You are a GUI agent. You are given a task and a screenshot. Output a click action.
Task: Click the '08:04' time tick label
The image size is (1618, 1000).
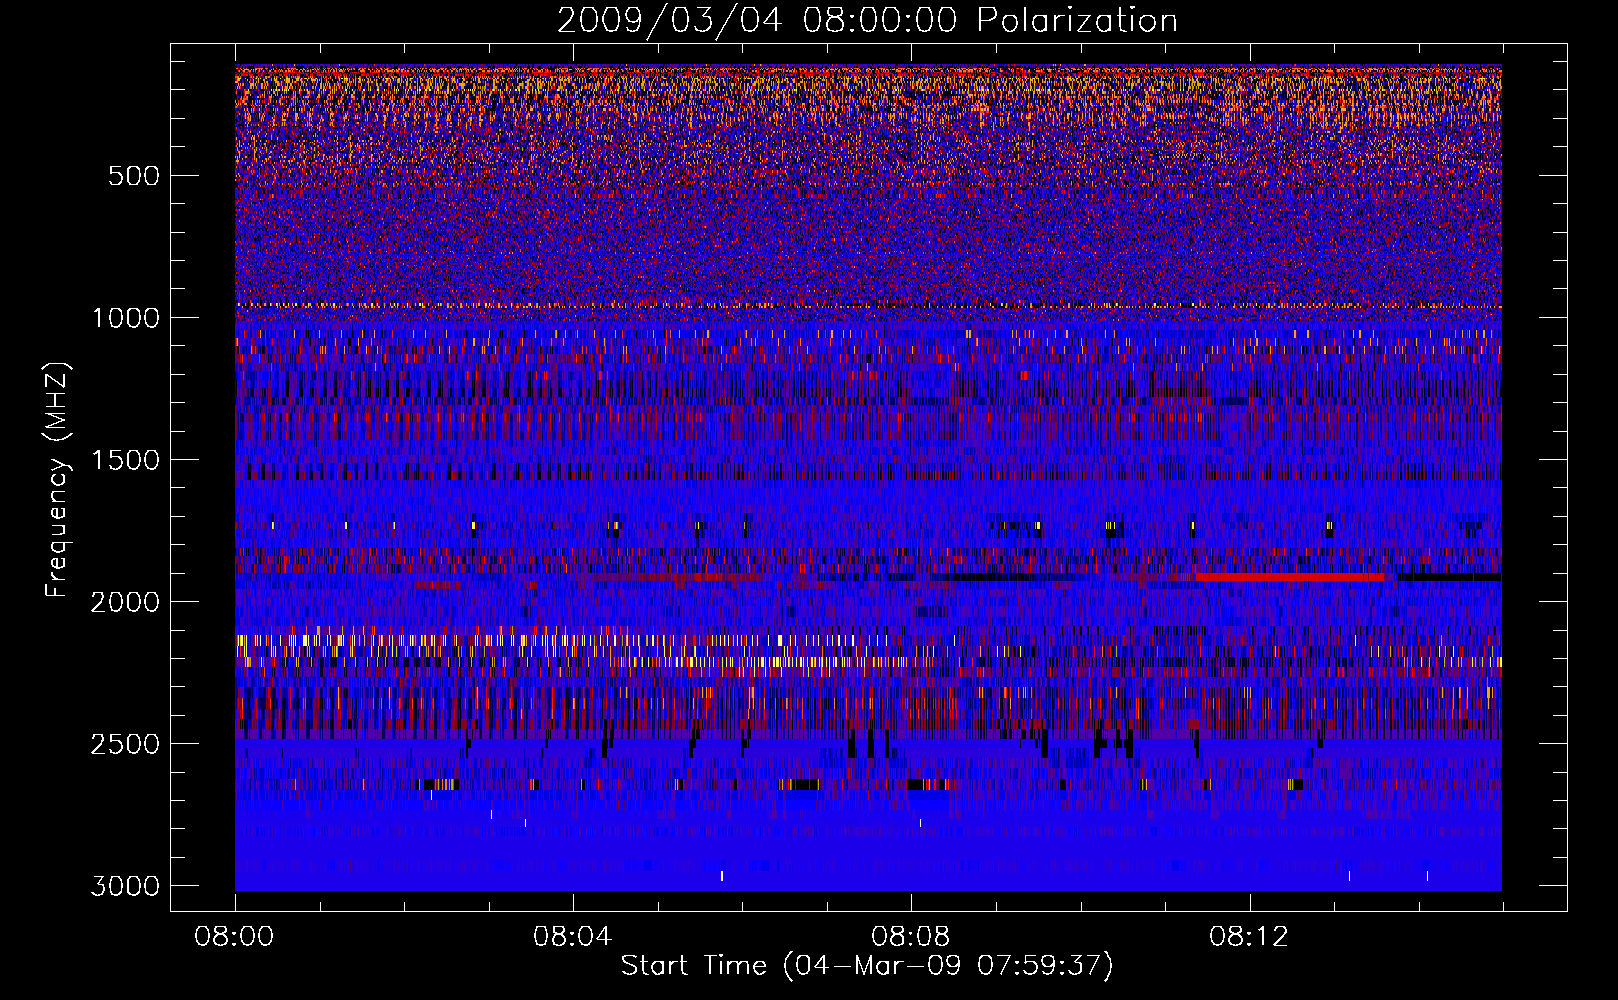573,937
